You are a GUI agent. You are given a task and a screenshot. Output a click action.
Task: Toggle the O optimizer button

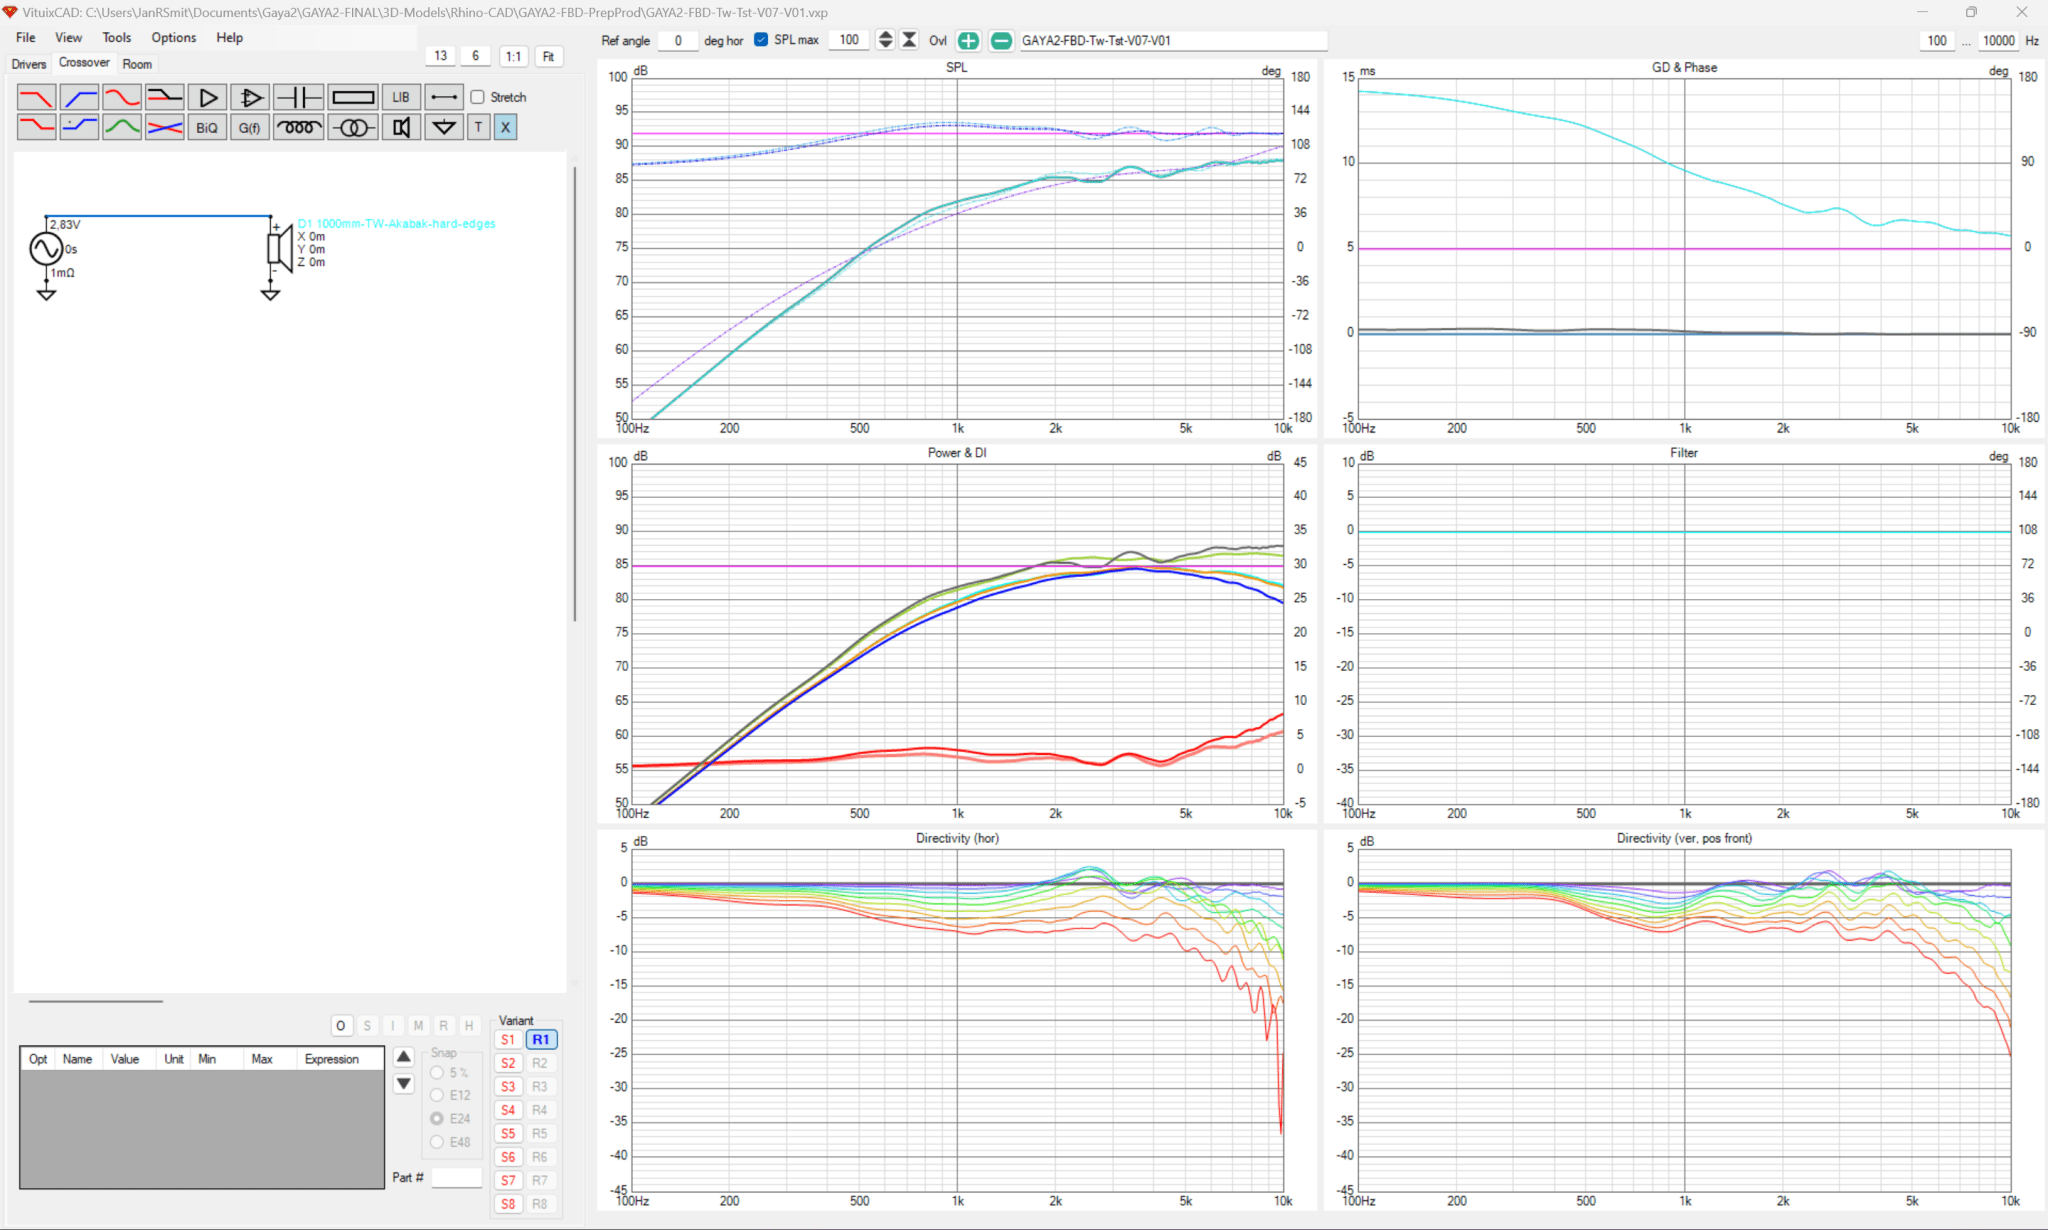341,1026
